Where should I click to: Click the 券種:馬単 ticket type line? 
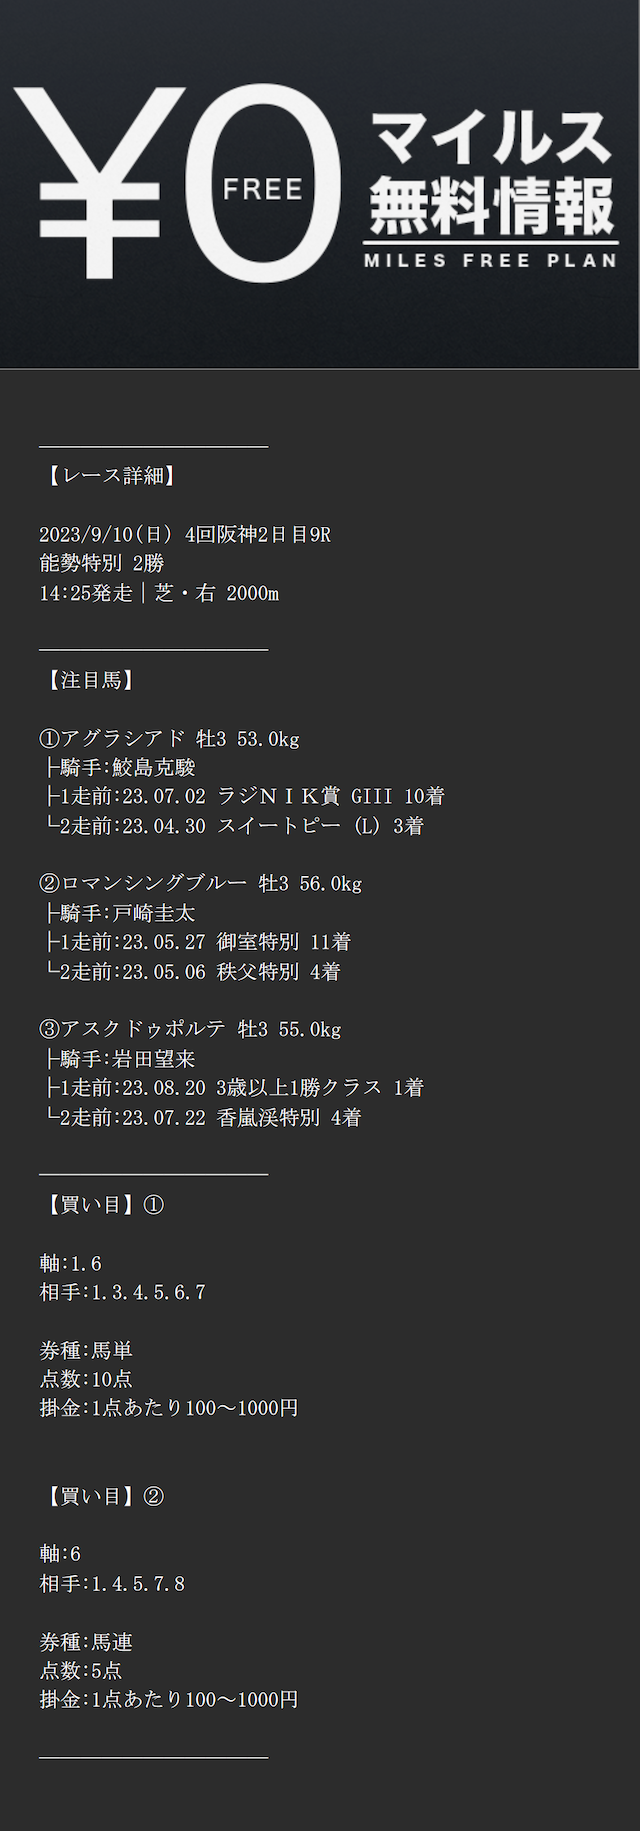tap(86, 1350)
